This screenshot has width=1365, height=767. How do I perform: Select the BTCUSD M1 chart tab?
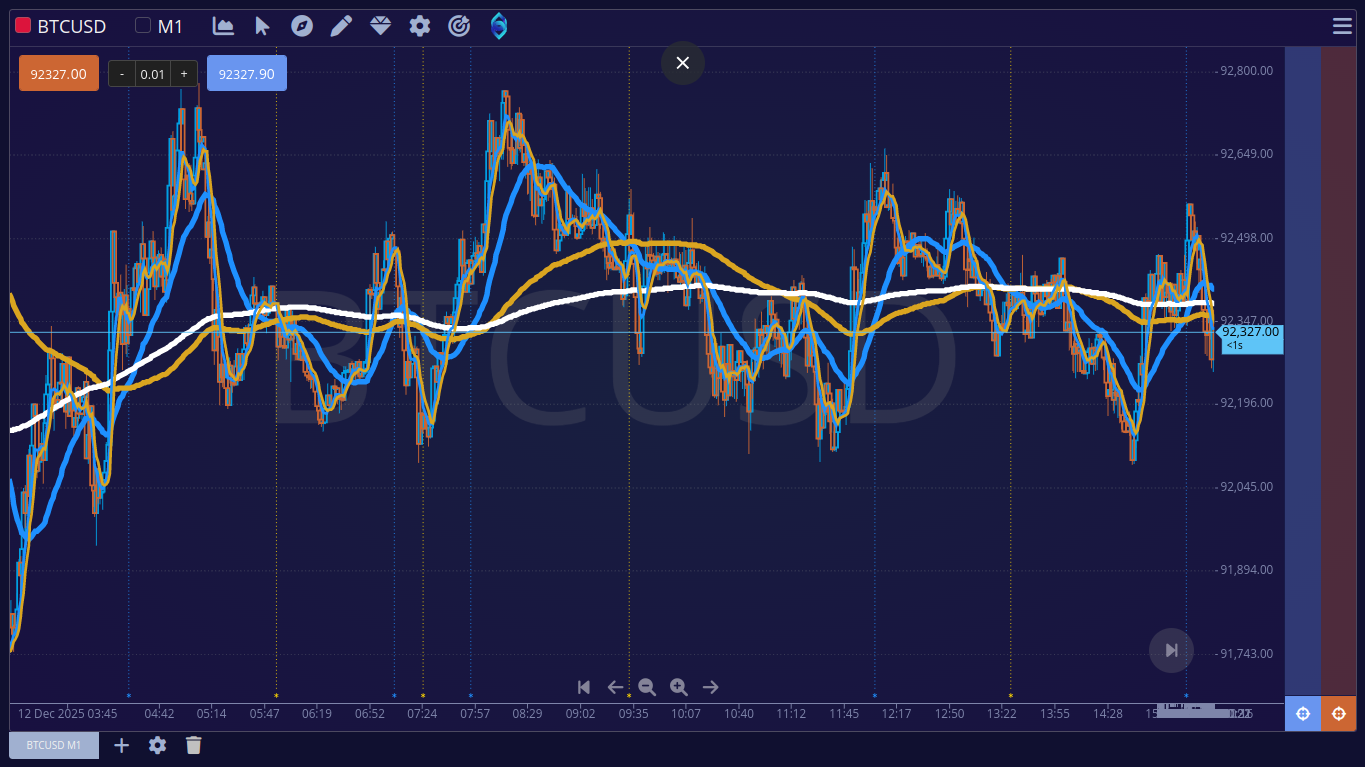(54, 745)
